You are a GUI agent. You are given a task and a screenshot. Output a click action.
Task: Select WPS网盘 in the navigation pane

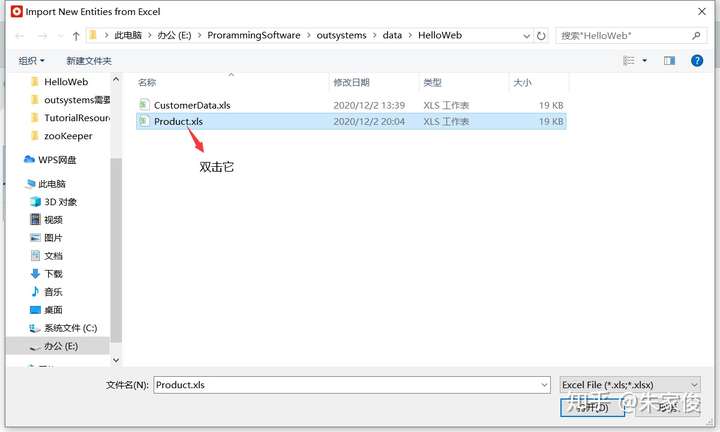click(51, 160)
